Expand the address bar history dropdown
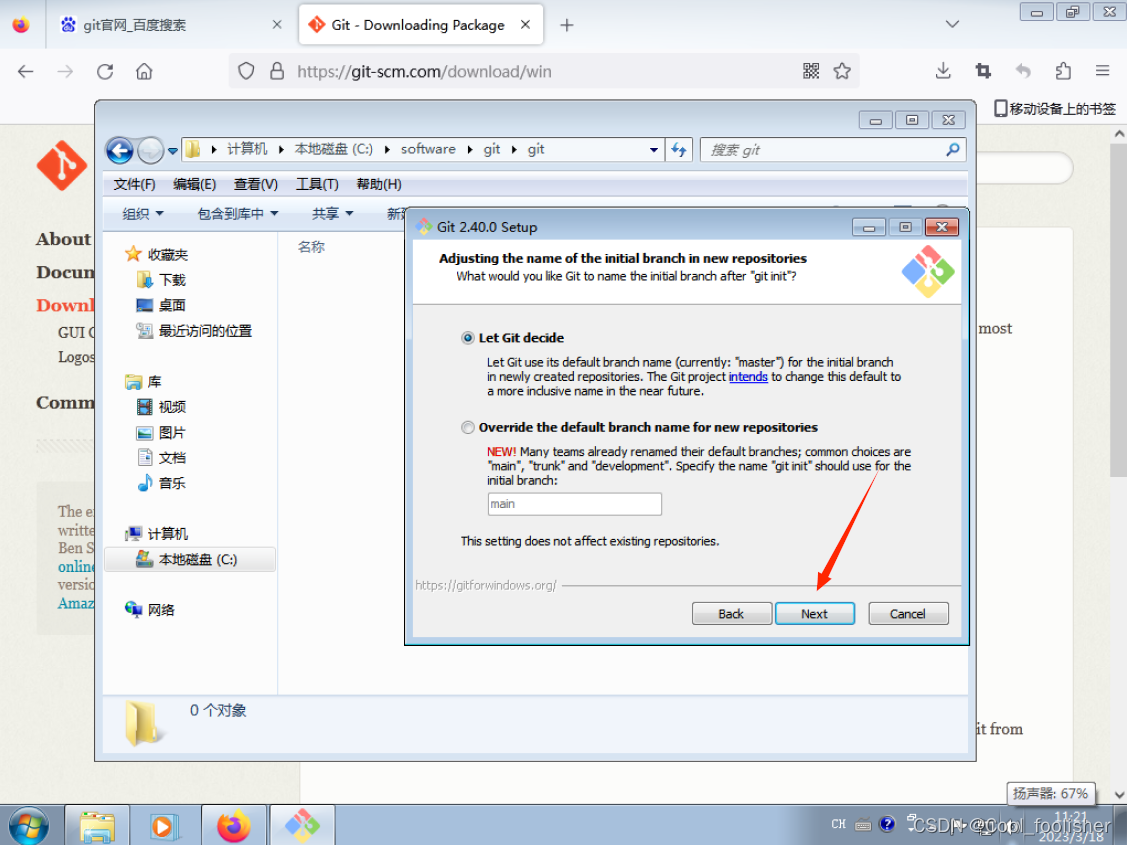This screenshot has height=845, width=1127. point(653,149)
